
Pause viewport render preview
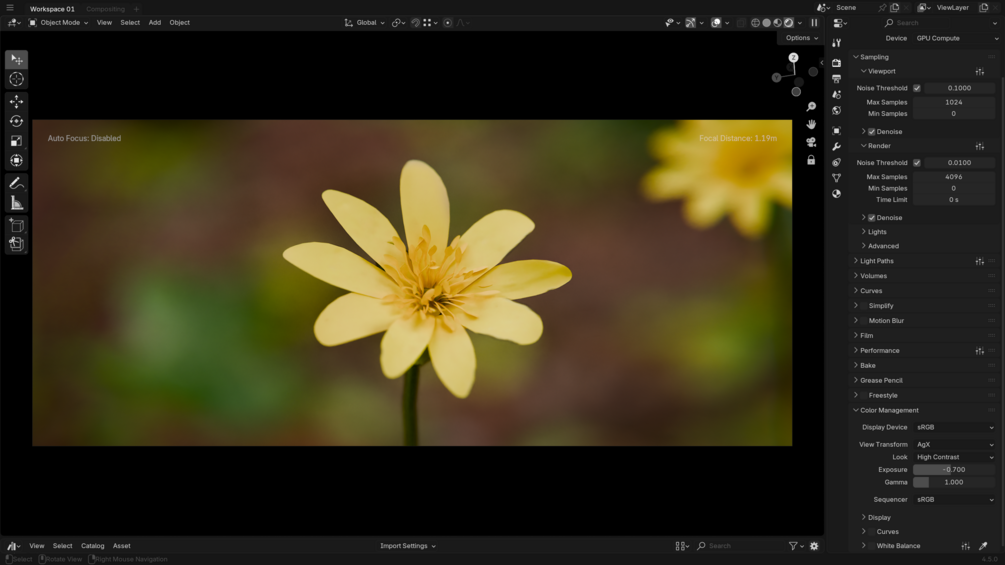[814, 22]
